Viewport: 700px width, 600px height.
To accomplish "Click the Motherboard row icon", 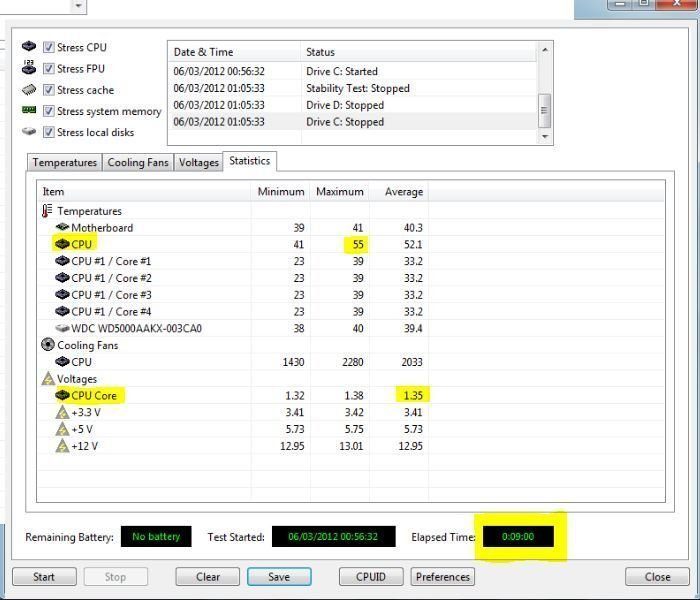I will tap(62, 227).
